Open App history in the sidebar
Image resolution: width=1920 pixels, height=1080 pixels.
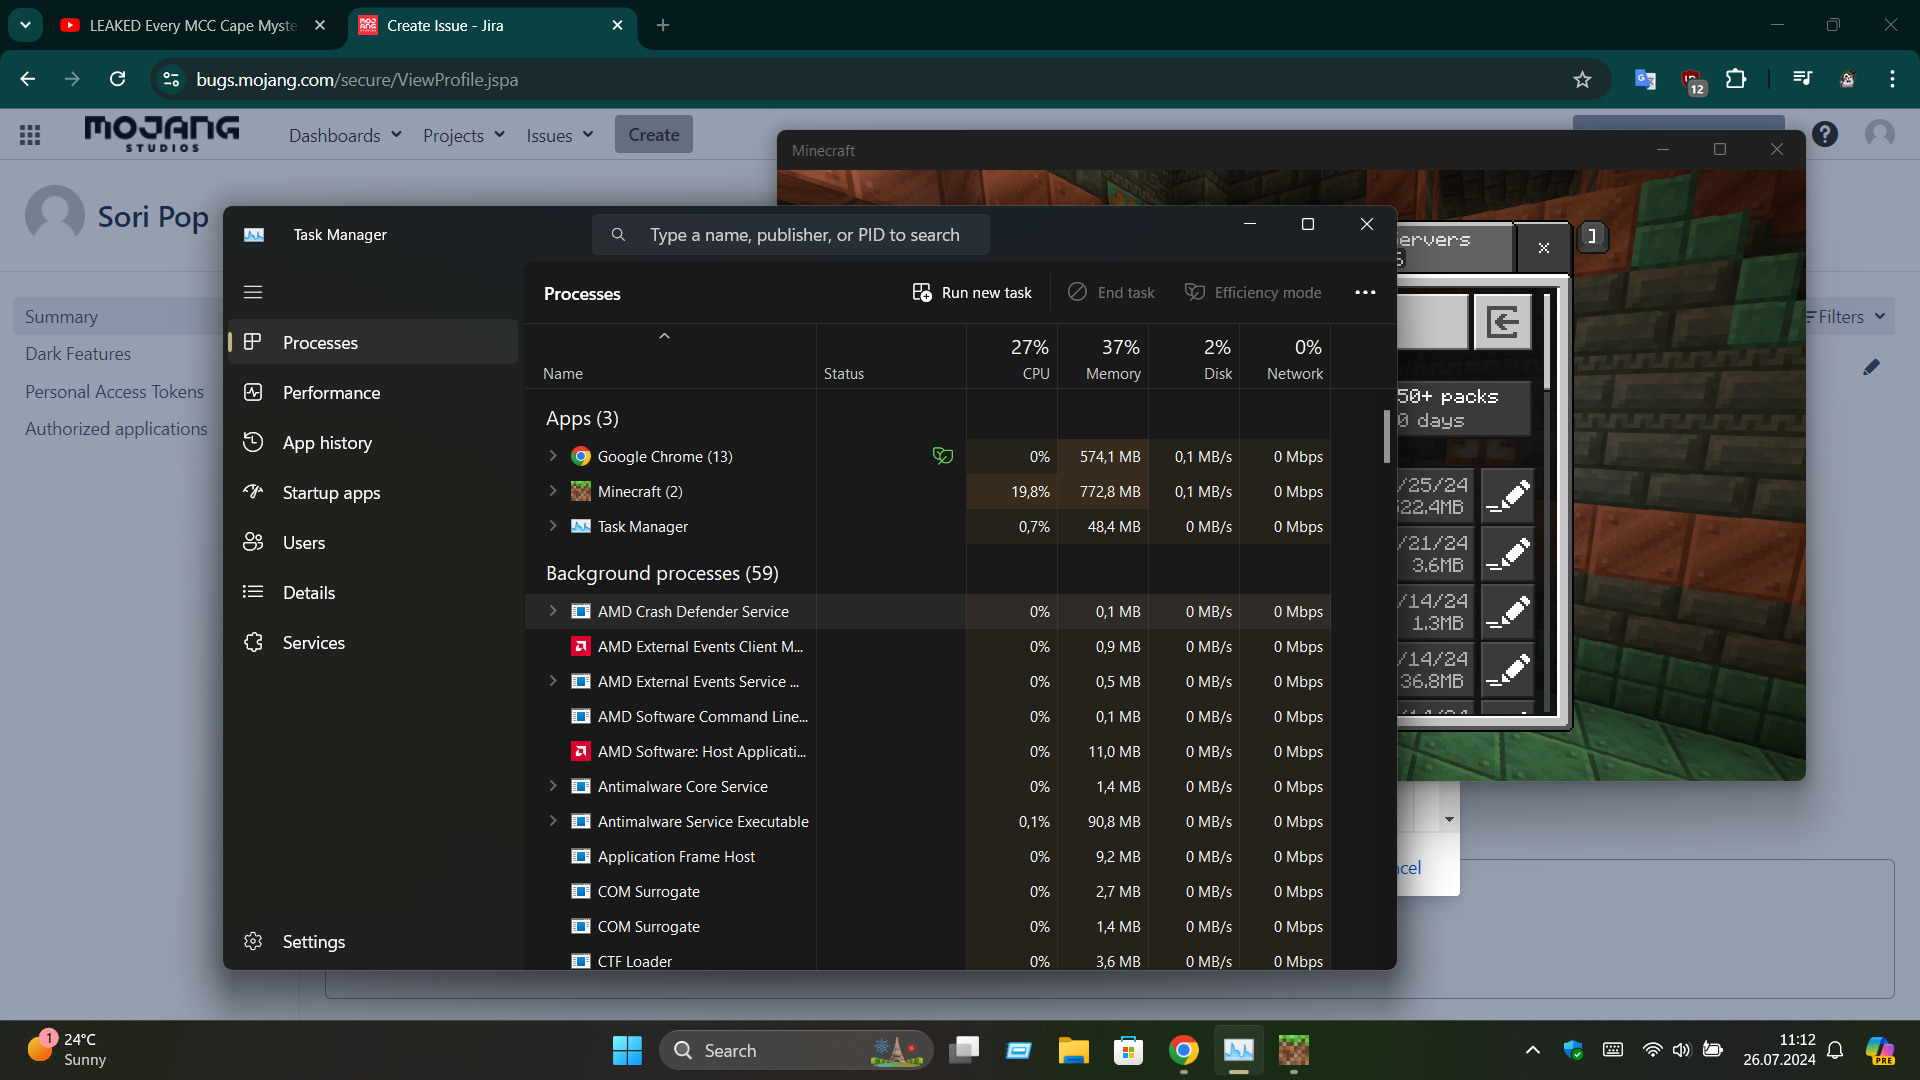(x=327, y=443)
